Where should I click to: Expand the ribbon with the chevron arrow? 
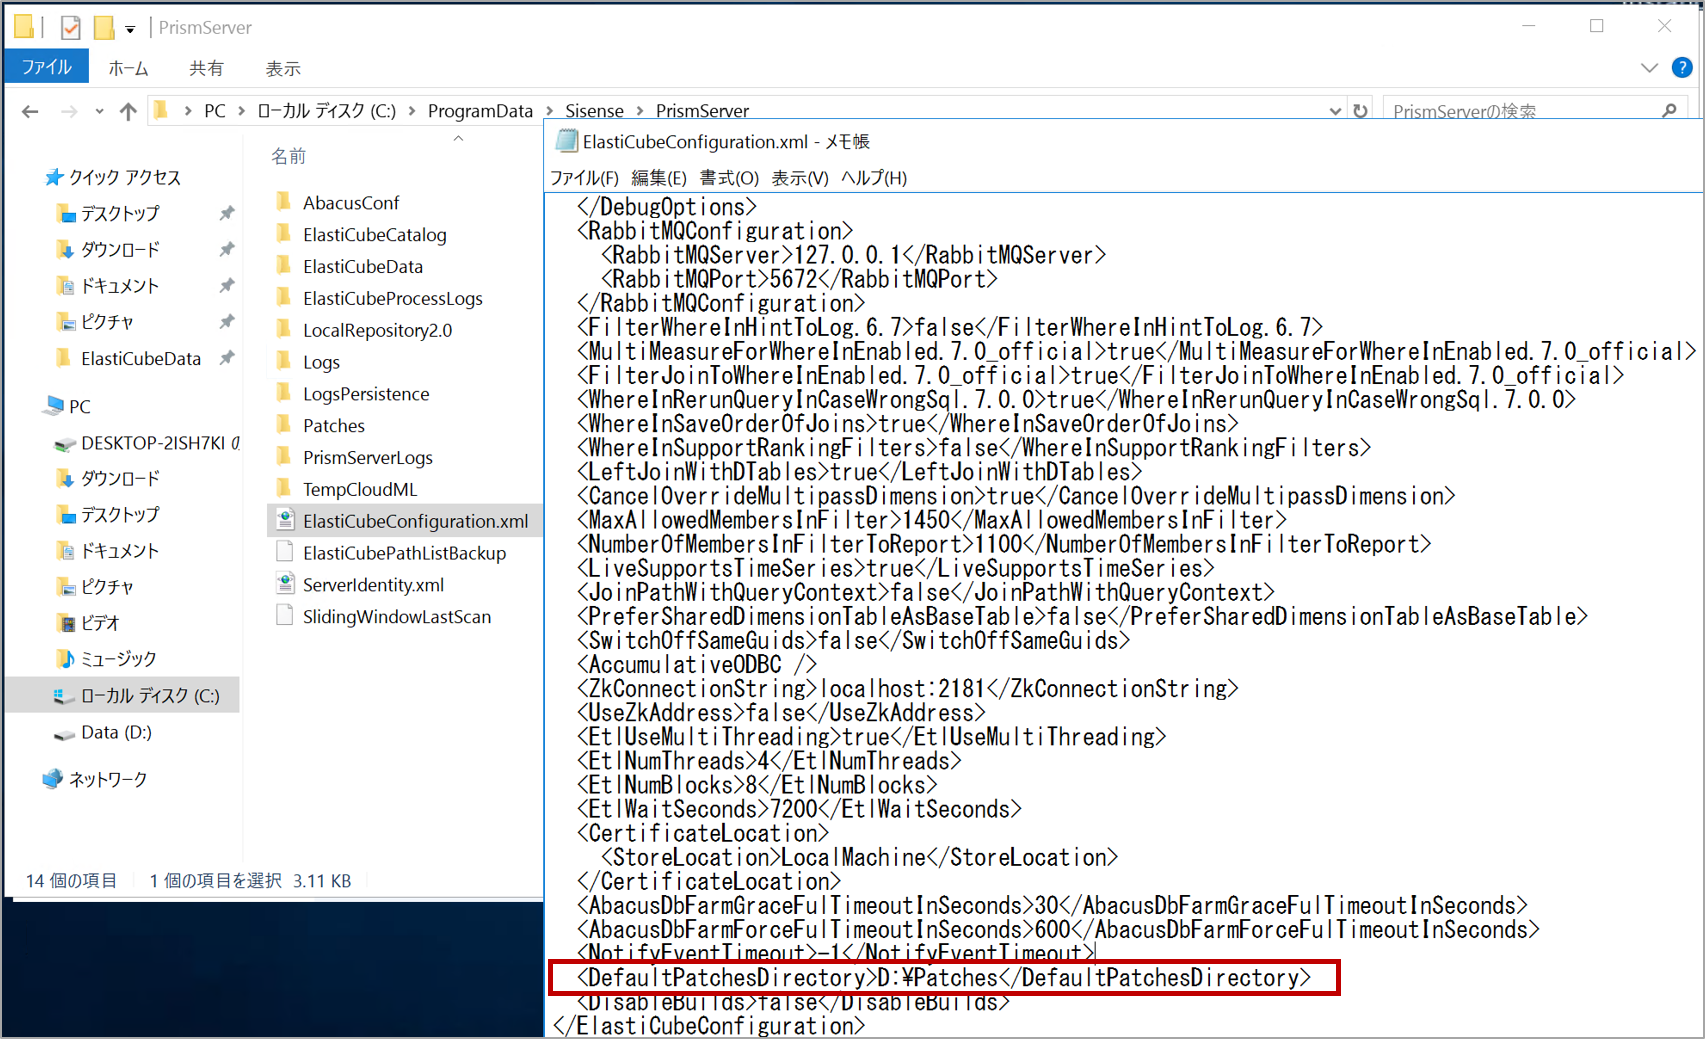pyautogui.click(x=1649, y=67)
